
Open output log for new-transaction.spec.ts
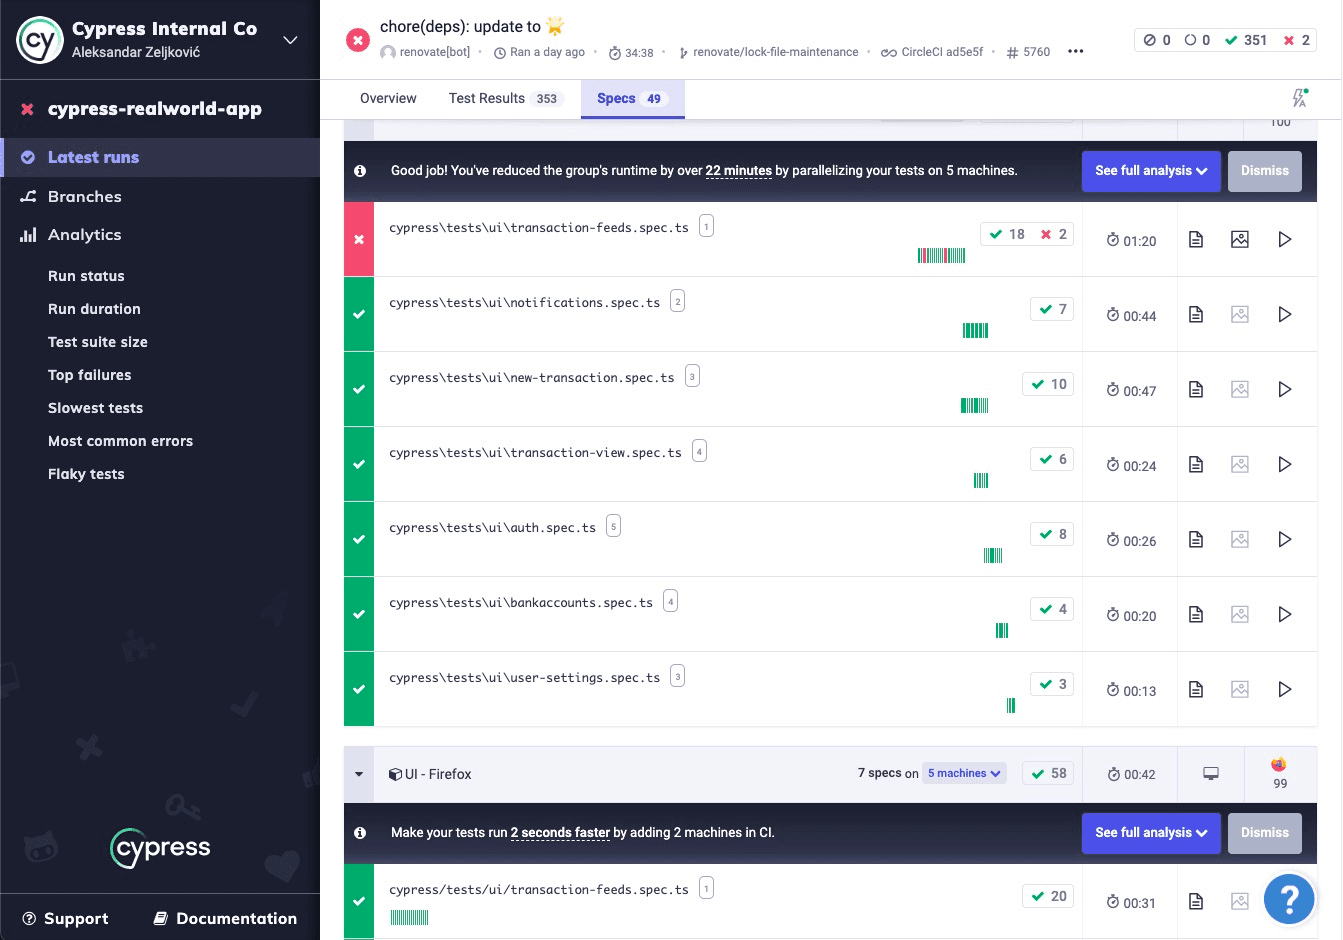click(1195, 389)
